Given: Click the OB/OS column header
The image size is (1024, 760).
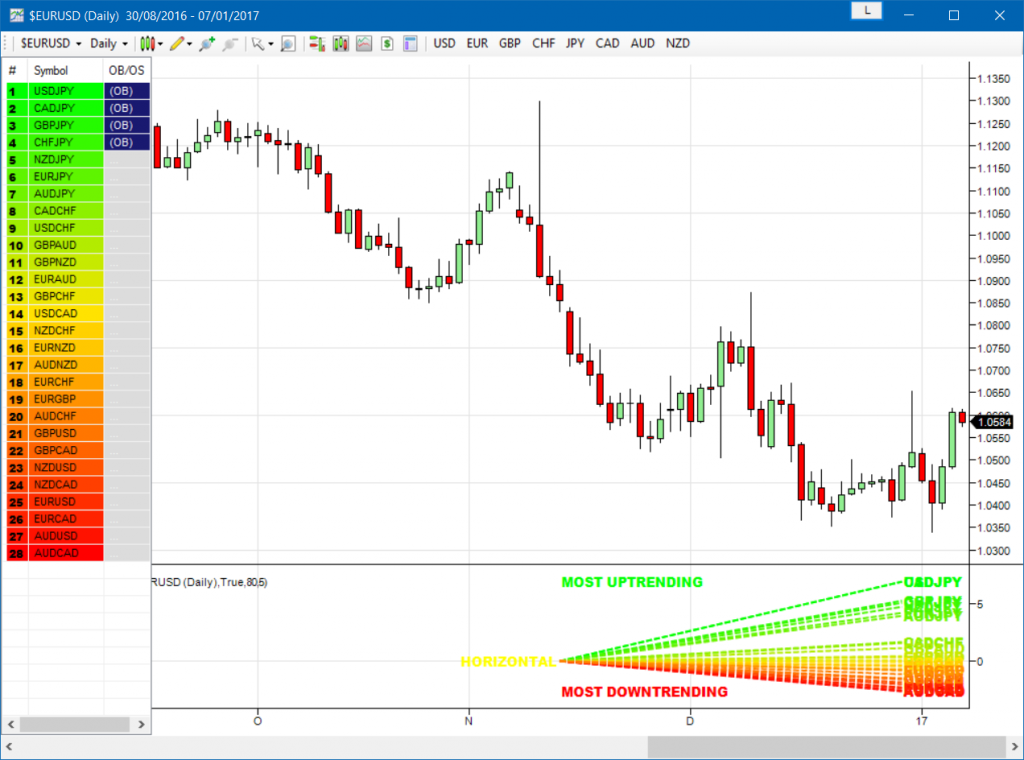Looking at the screenshot, I should point(126,71).
